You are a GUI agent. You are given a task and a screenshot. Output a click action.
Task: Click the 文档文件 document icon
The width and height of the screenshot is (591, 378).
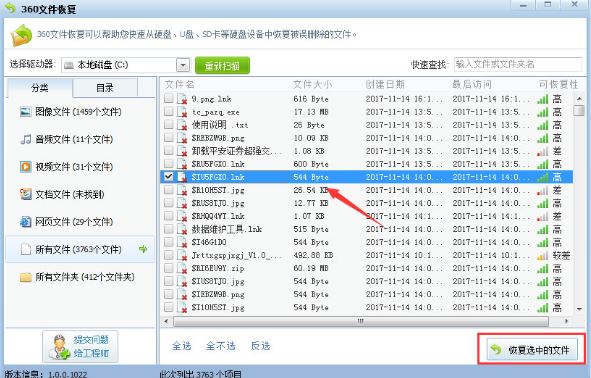26,194
